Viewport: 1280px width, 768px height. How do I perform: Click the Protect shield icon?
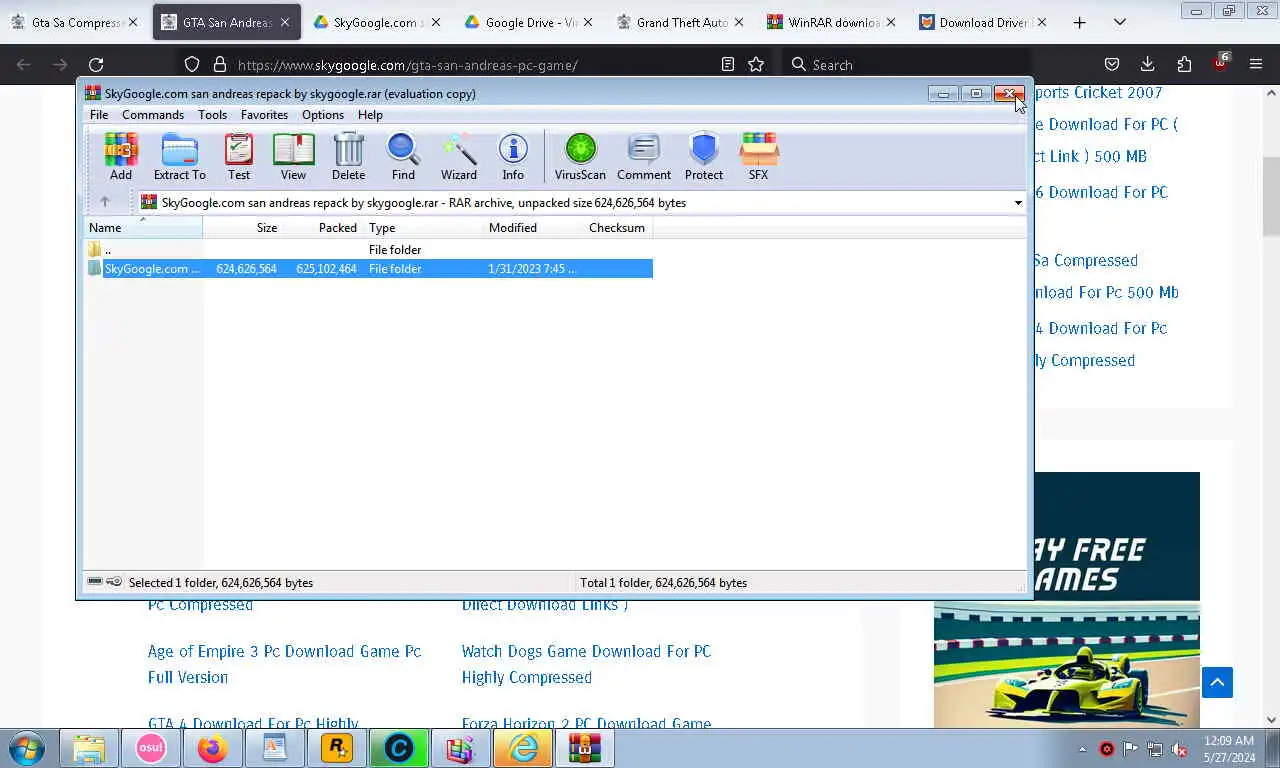pos(704,157)
